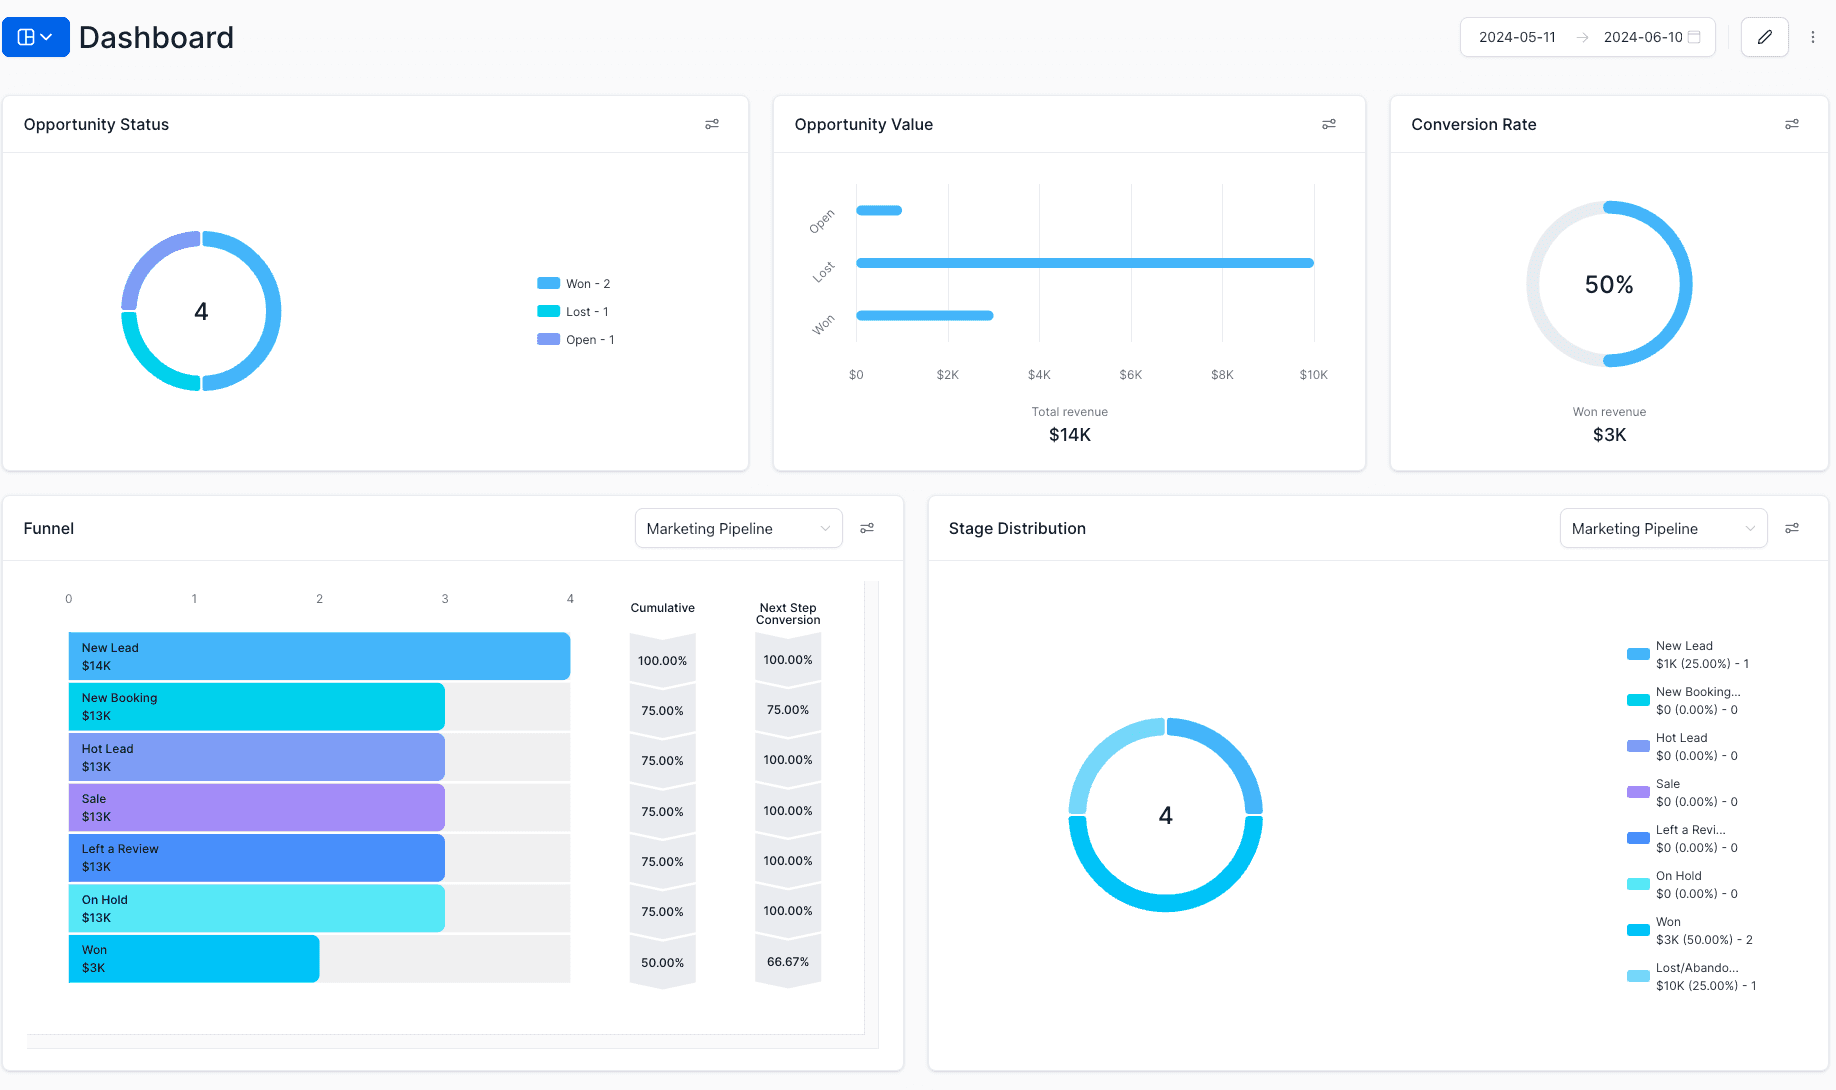
Task: Open Marketing Pipeline dropdown in Stage Distribution
Action: [1663, 528]
